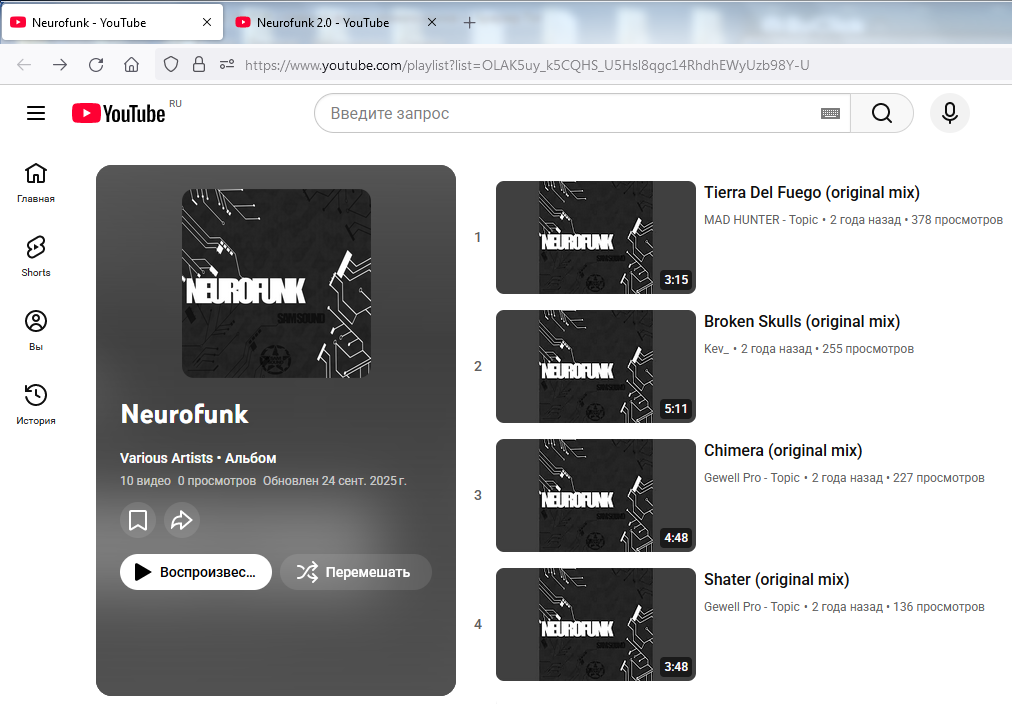Share the Neurofunk playlist

(182, 520)
